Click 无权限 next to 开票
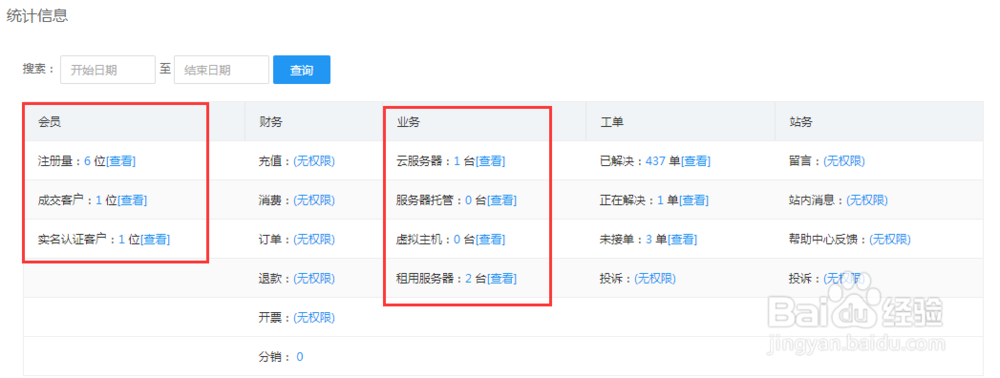Viewport: 1000px width, 378px height. pyautogui.click(x=314, y=317)
